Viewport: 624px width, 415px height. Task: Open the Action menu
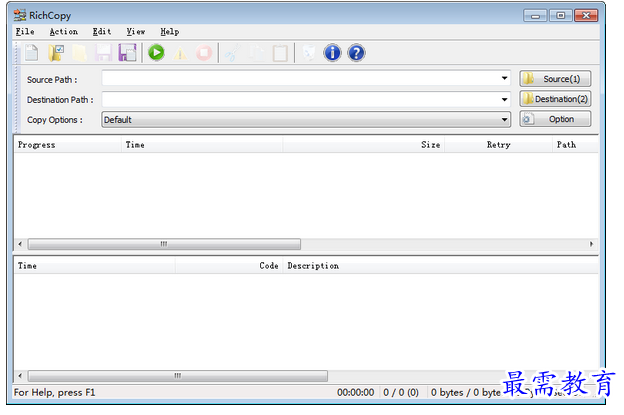click(63, 32)
